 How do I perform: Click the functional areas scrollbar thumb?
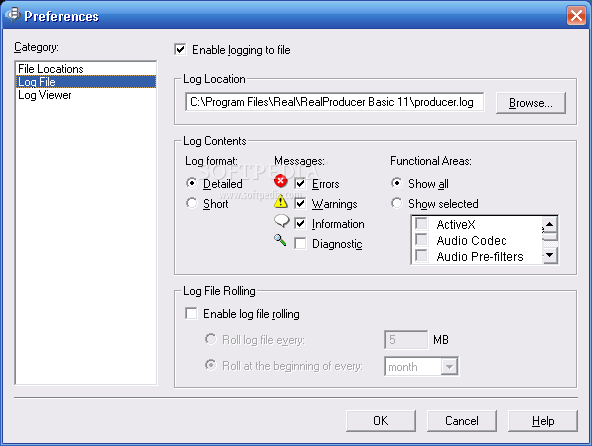(x=550, y=236)
